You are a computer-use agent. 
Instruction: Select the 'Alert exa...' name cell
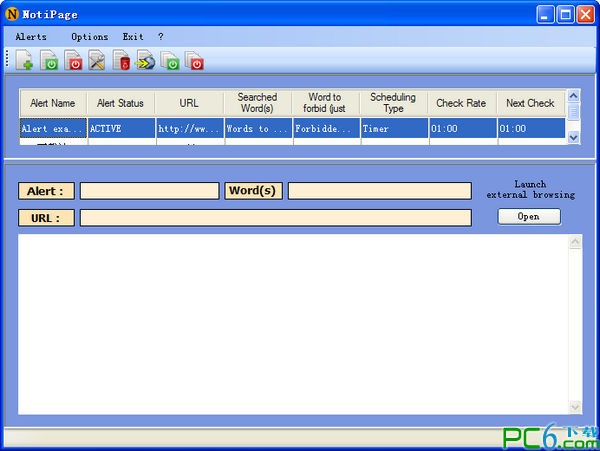(53, 128)
